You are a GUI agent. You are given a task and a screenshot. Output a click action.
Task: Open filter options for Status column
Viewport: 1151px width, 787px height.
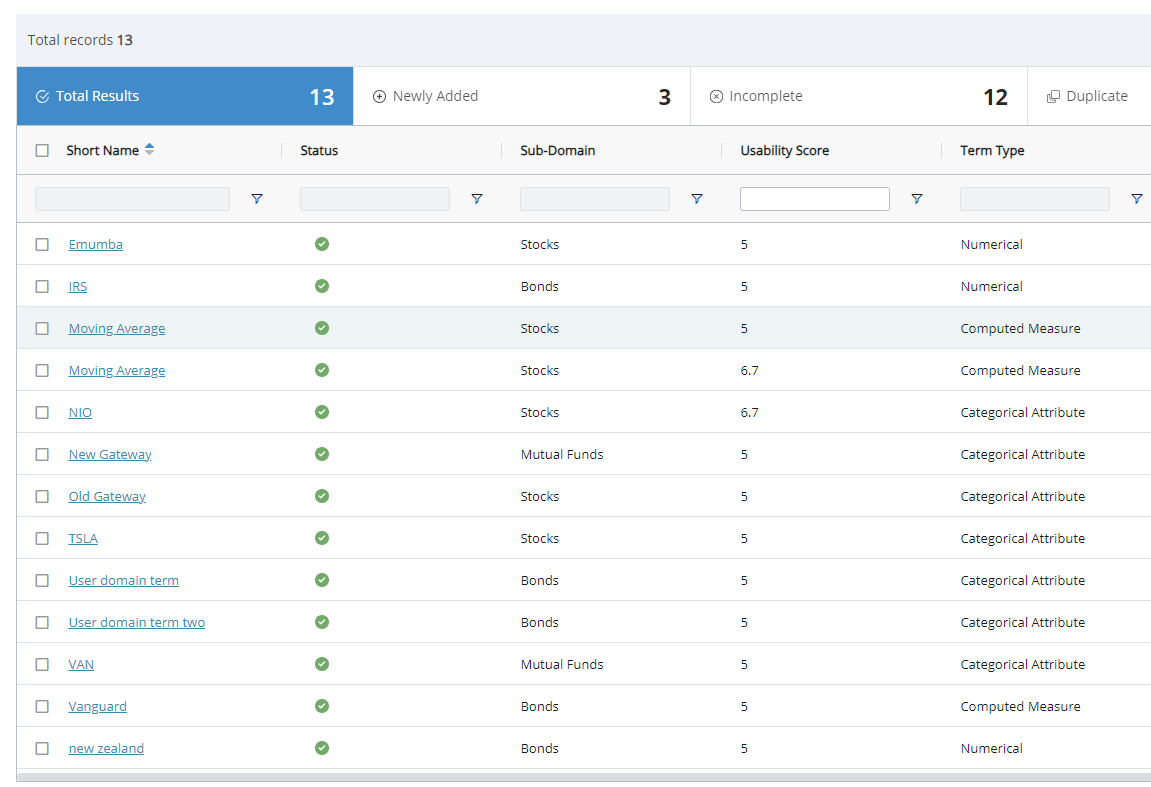[x=477, y=199]
